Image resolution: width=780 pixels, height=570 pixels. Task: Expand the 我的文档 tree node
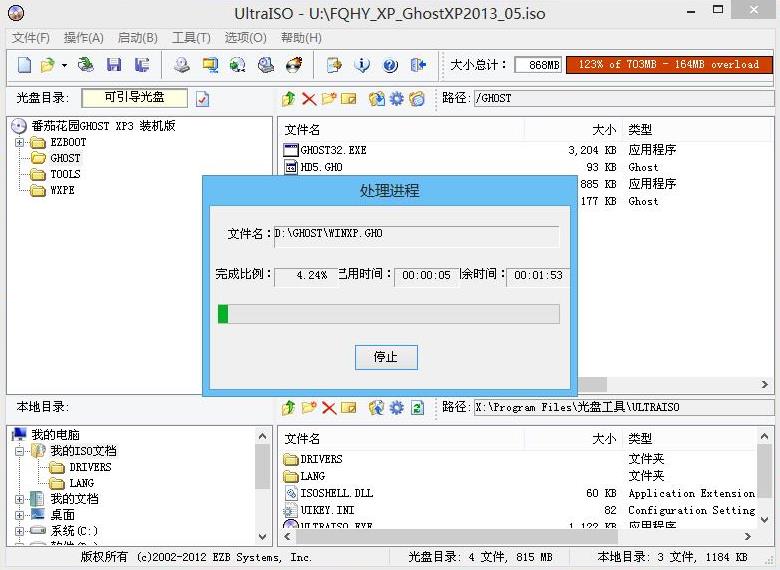(19, 499)
